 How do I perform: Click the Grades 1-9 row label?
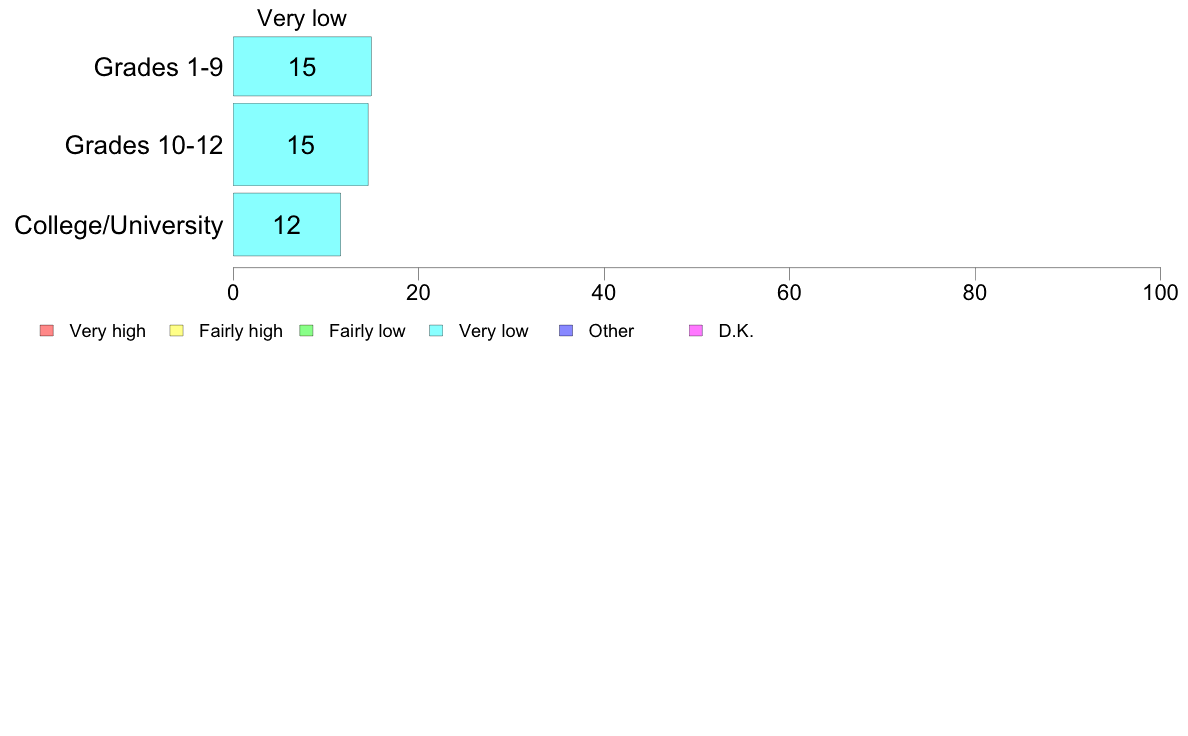click(158, 67)
